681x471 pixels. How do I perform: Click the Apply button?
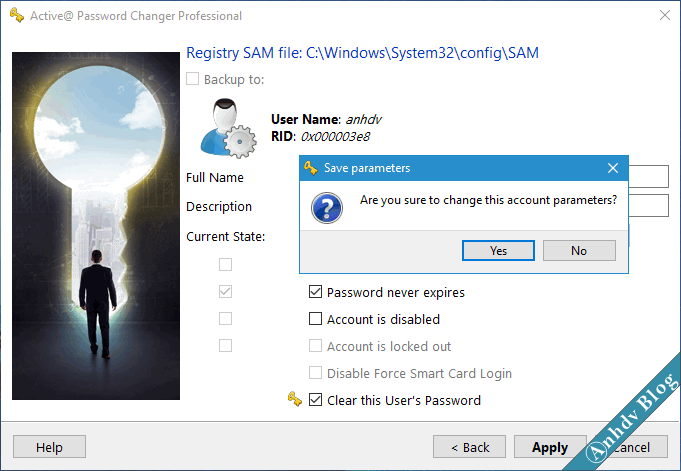[550, 447]
